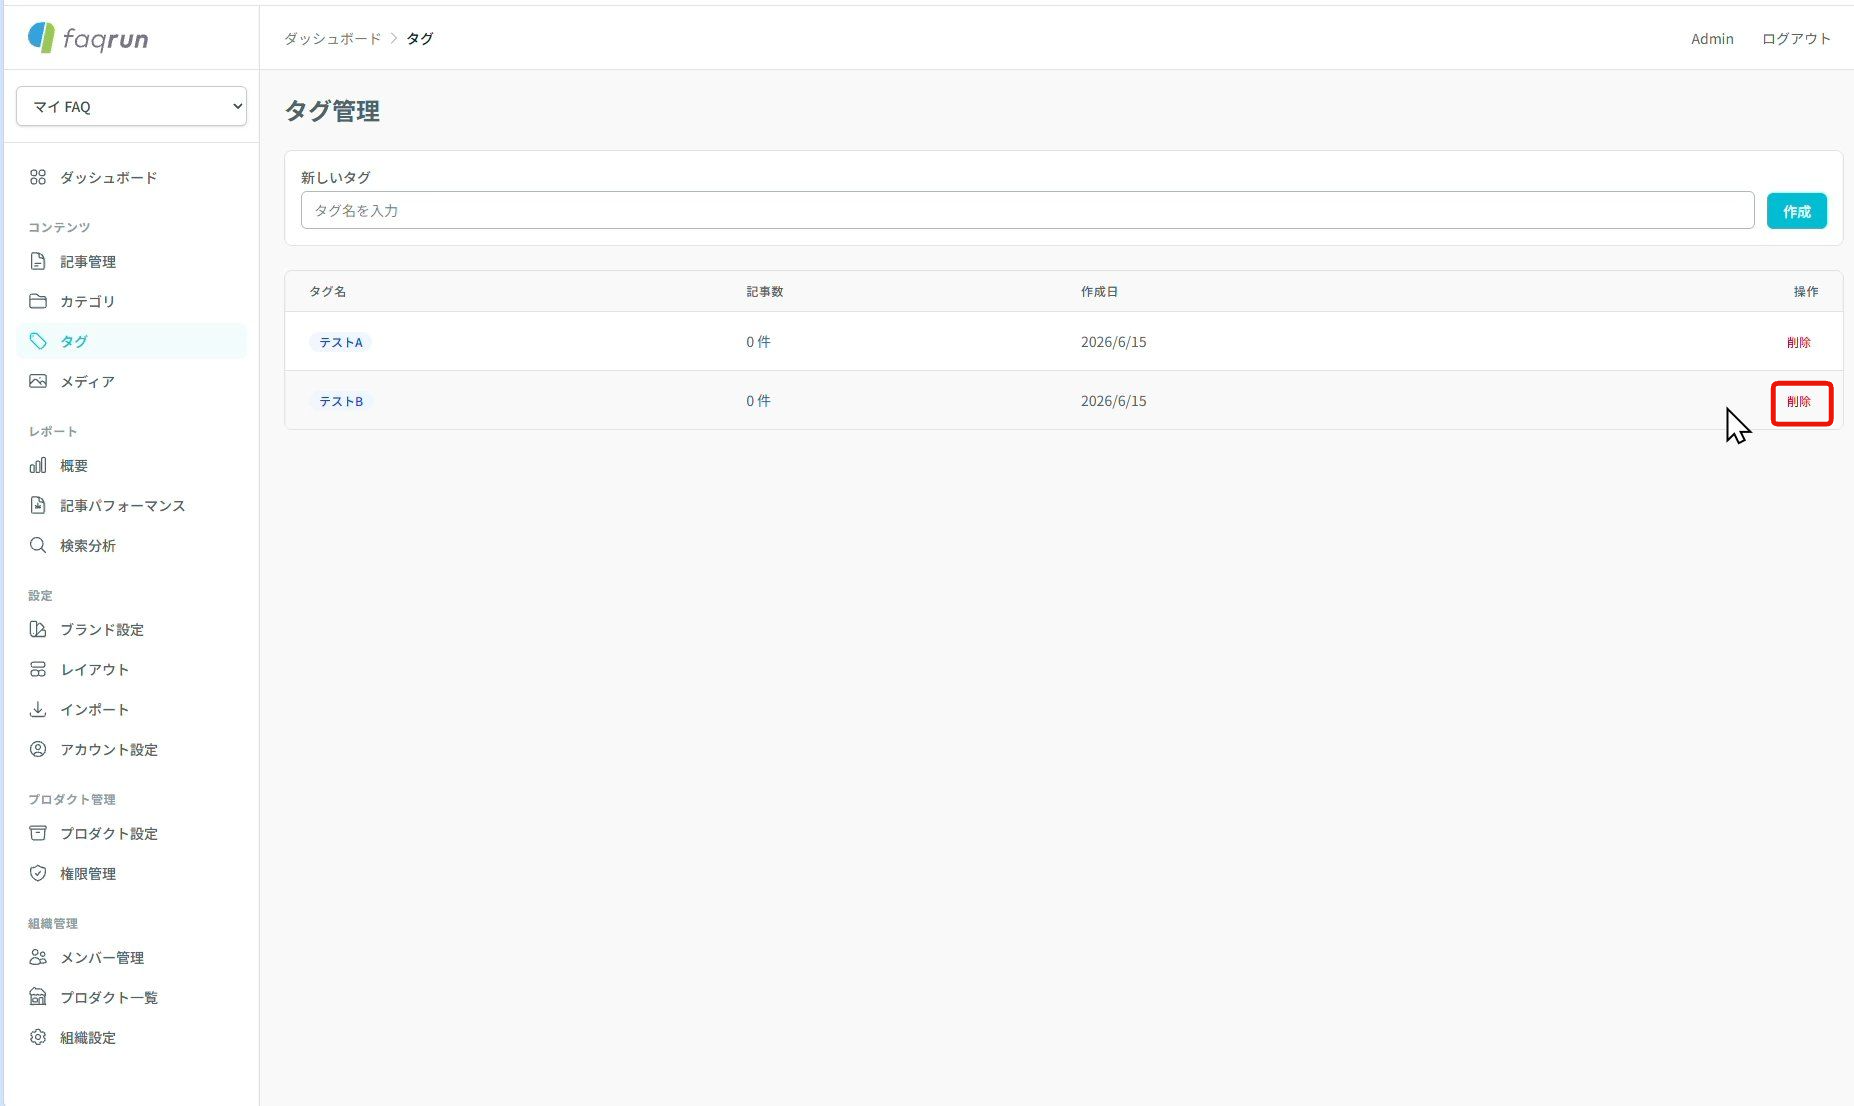Click the レイアウト layout icon
The image size is (1854, 1106).
(38, 669)
